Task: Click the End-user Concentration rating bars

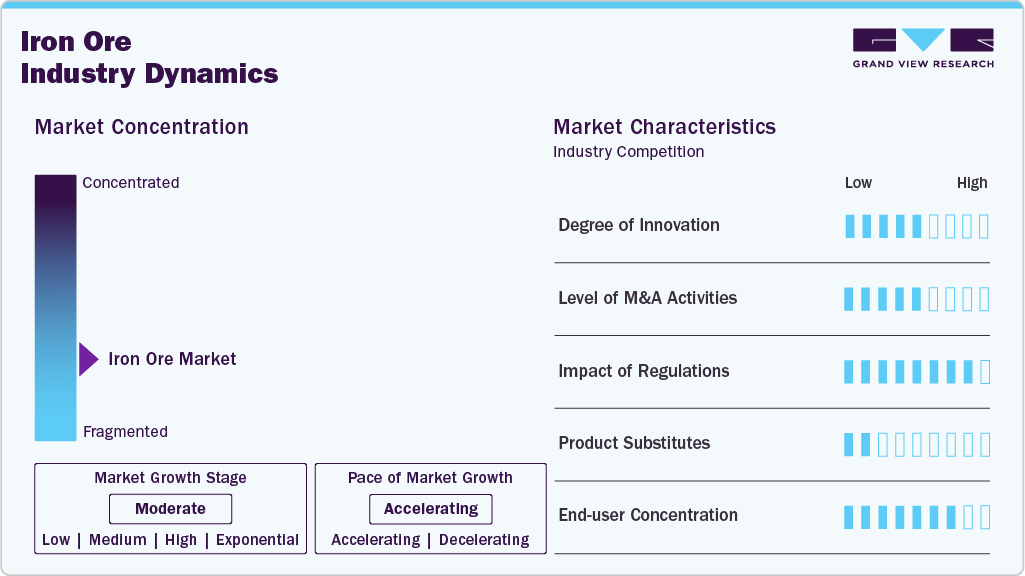Action: (916, 516)
